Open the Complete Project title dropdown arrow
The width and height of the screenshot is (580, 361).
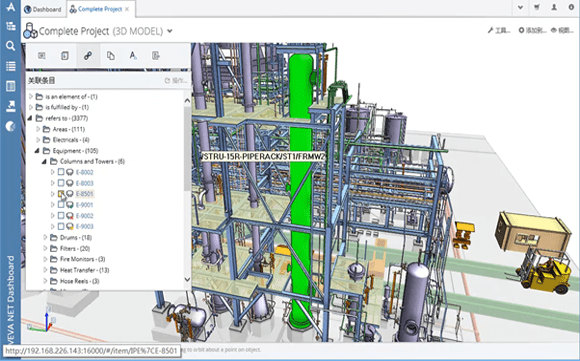170,31
